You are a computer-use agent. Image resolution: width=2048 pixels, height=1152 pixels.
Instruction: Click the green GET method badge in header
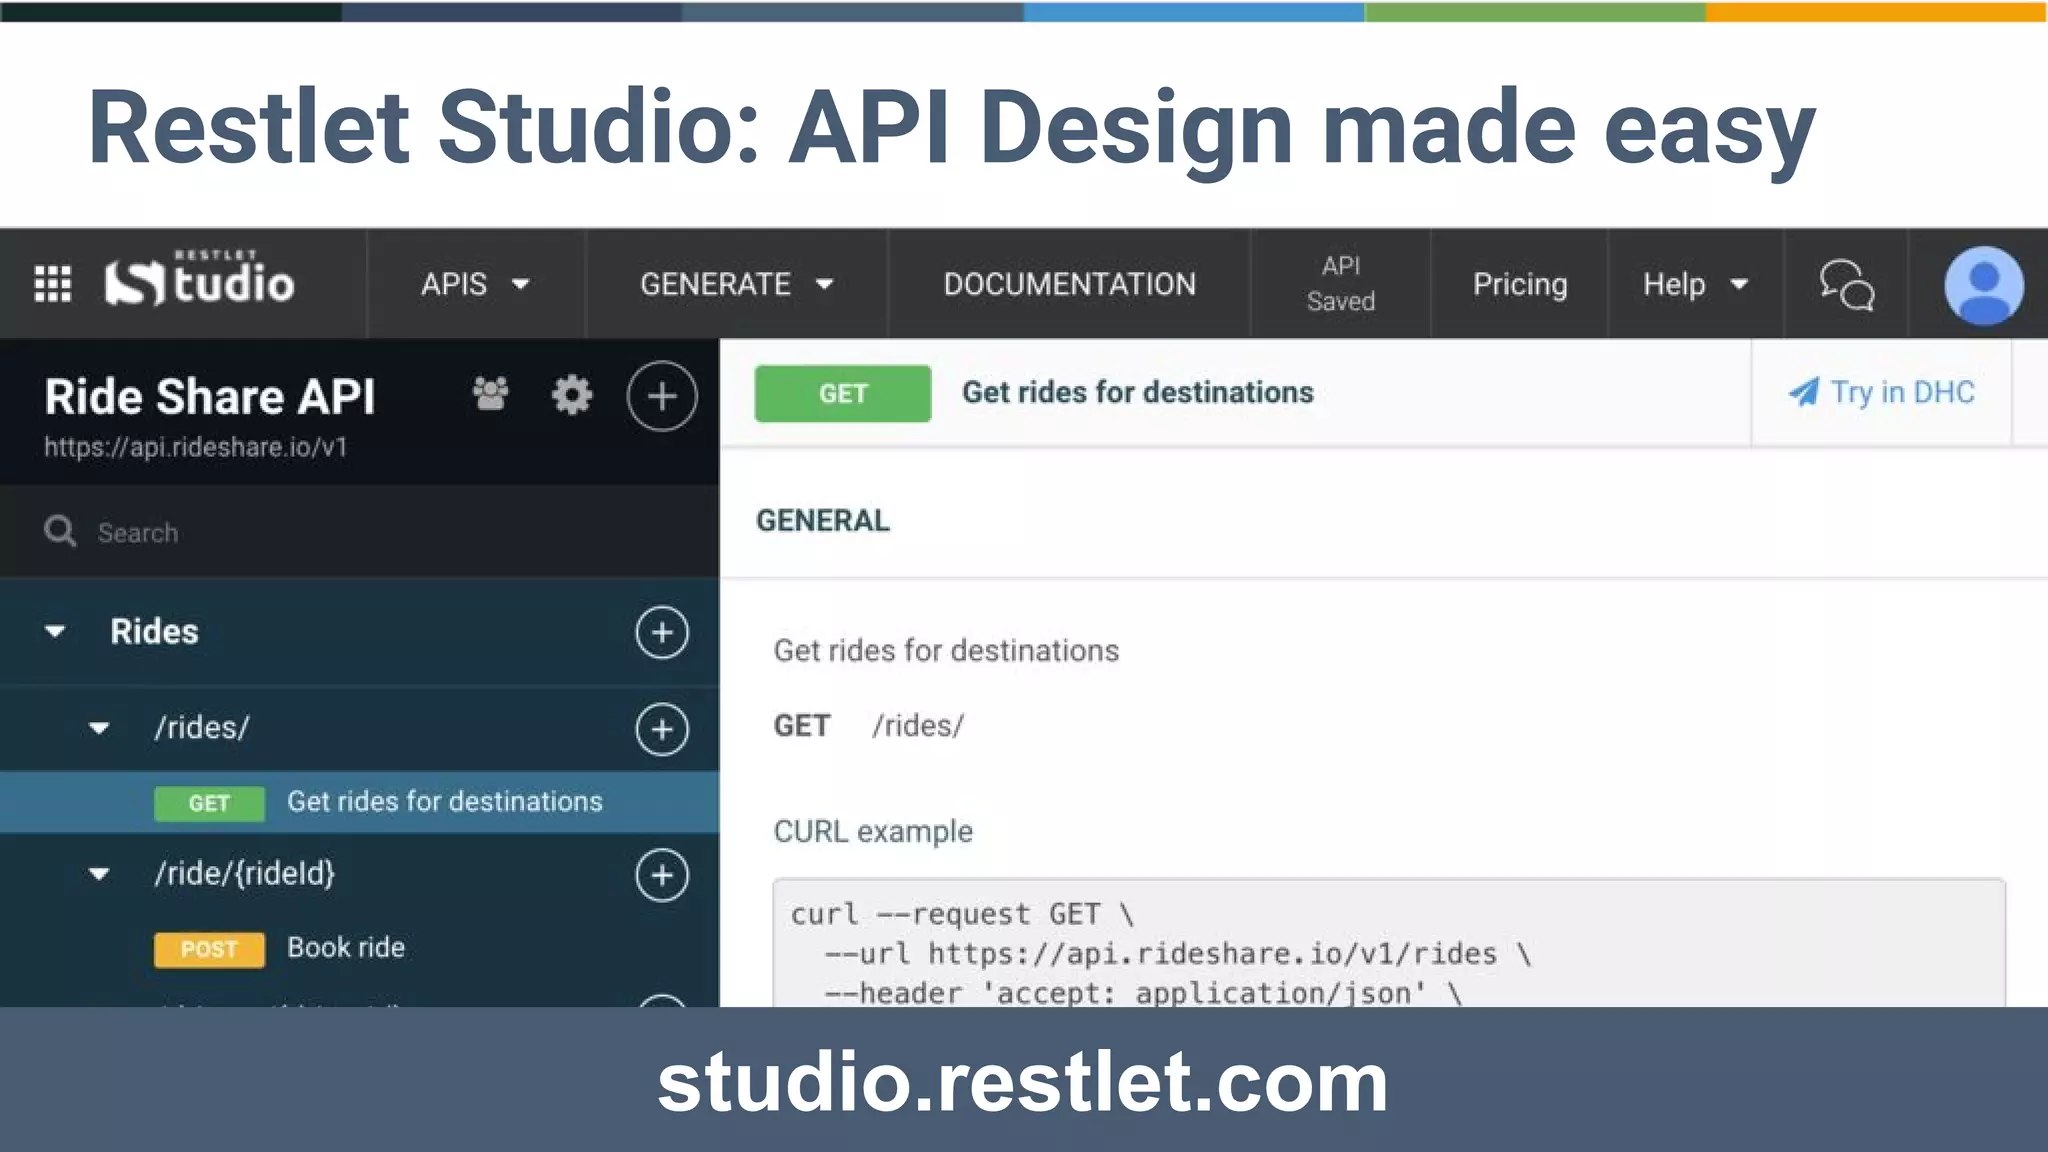(842, 393)
